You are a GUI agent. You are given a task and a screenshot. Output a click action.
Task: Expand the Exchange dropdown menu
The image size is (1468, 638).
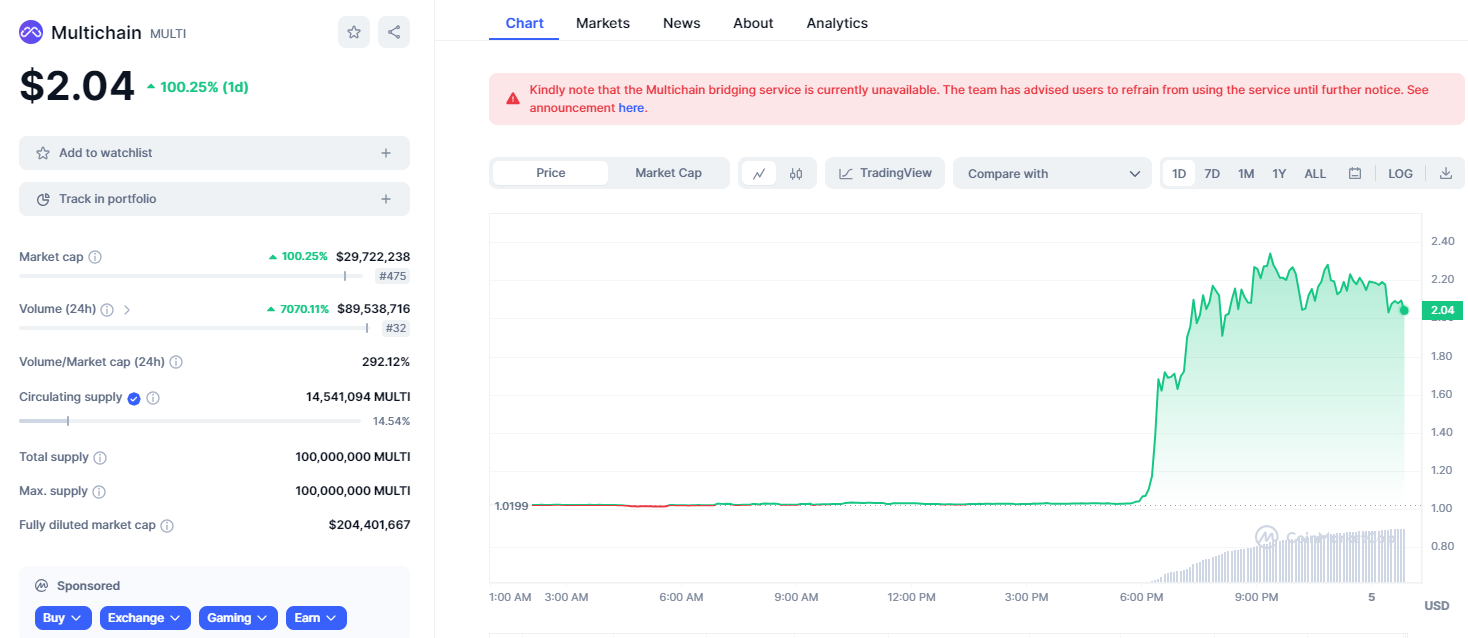point(145,618)
